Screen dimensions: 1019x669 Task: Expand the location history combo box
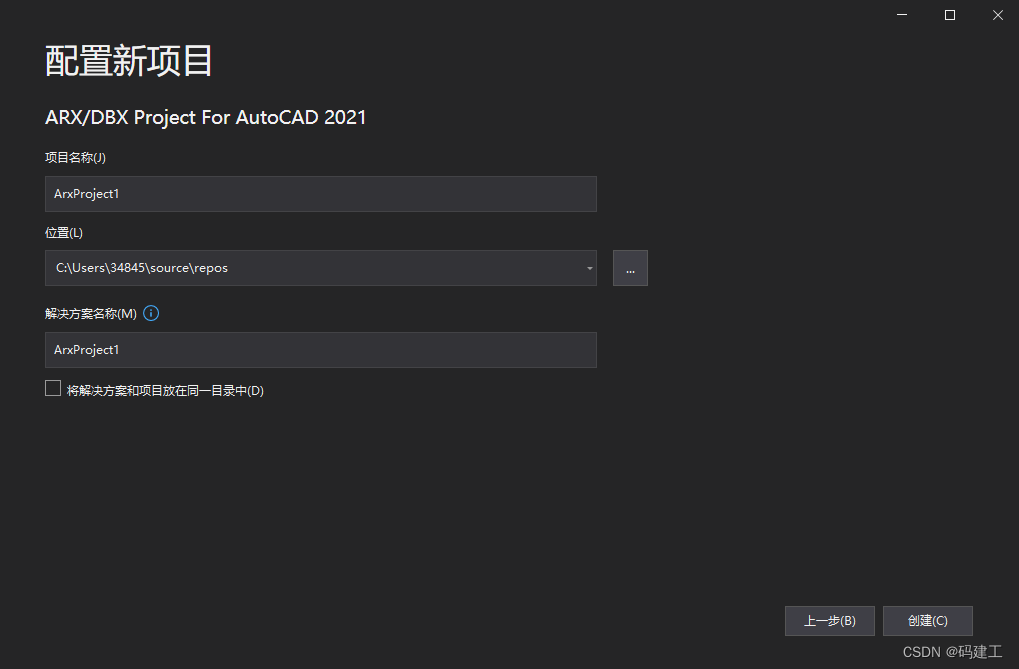pos(588,268)
